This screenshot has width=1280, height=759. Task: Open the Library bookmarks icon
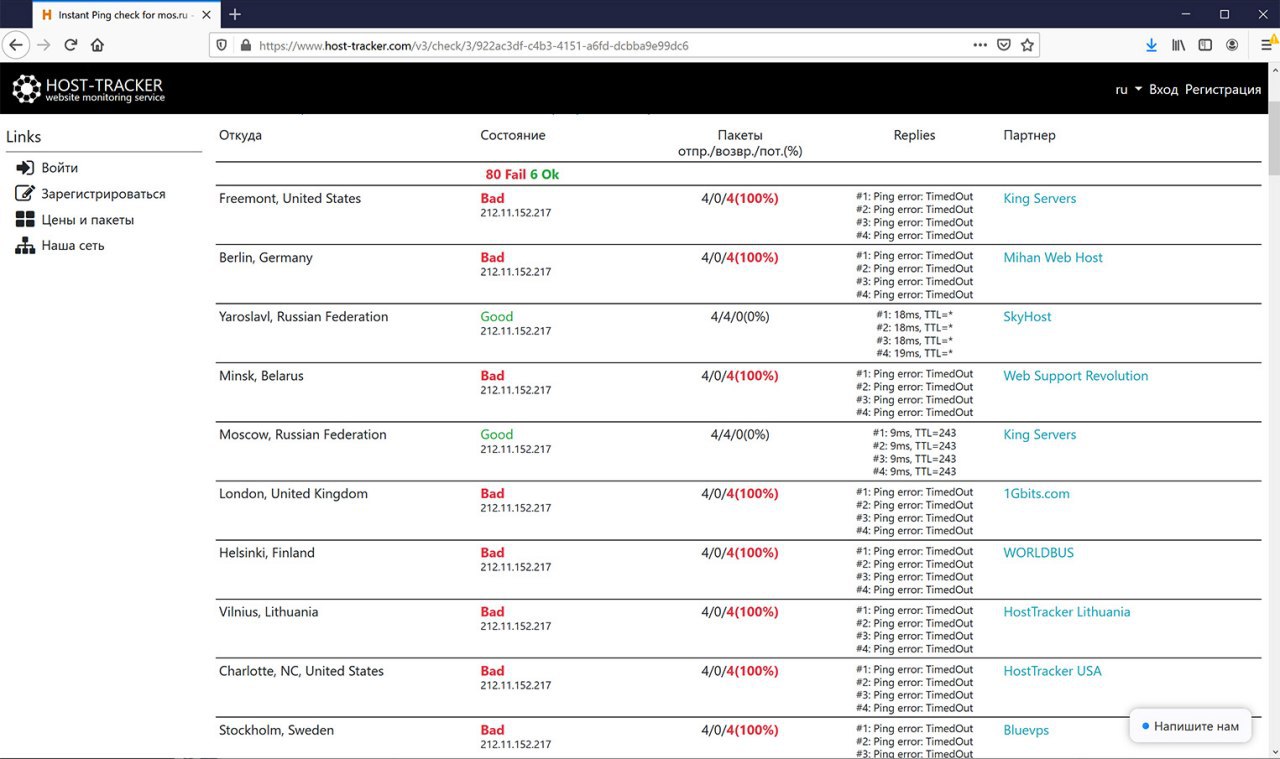[1179, 45]
